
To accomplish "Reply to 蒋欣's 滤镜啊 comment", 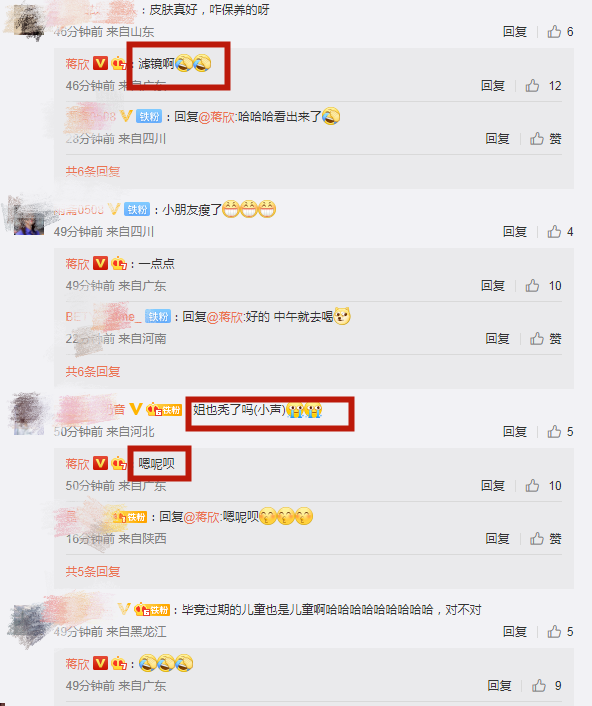I will [493, 86].
